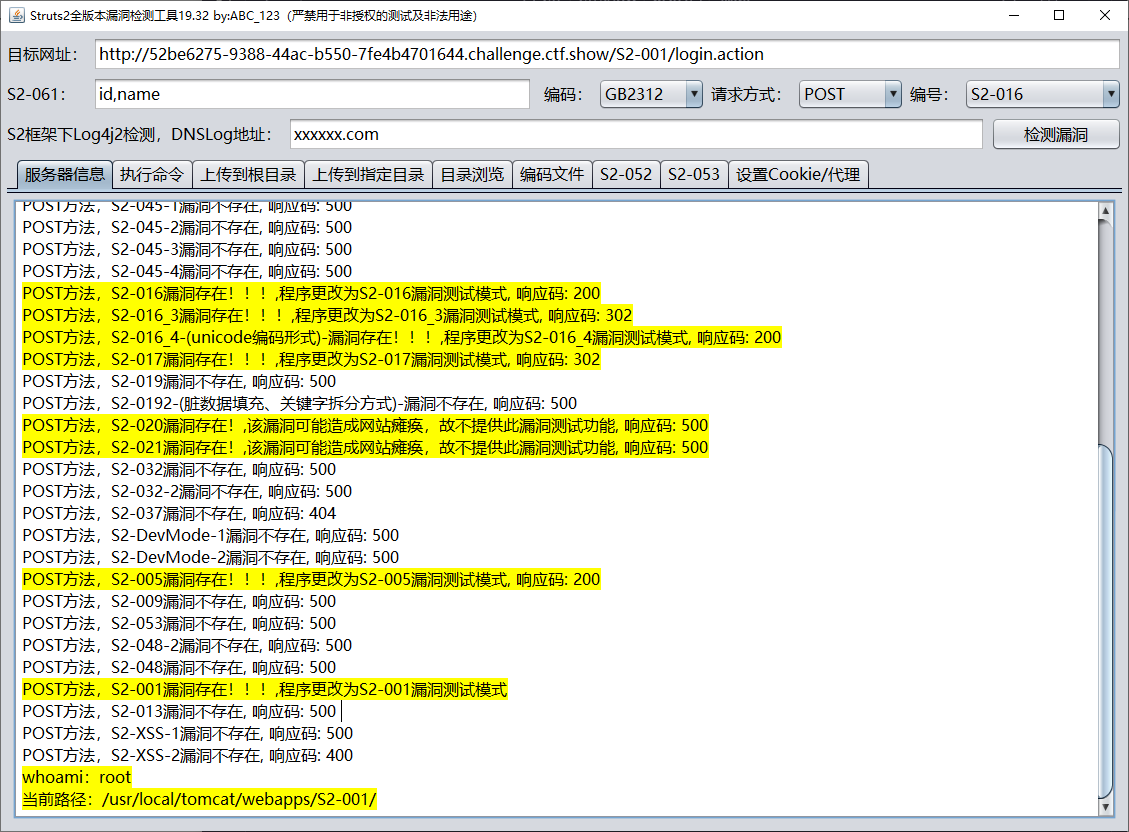Image resolution: width=1129 pixels, height=832 pixels.
Task: Click the S2-021漏洞存在 result line
Action: (365, 448)
